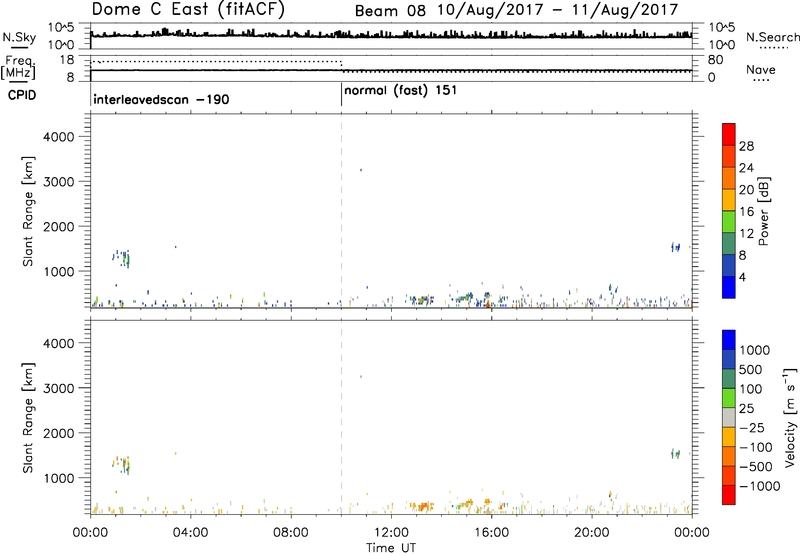This screenshot has width=800, height=554.
Task: Select the 'Freq. [MHz]' axis label
Action: point(19,68)
